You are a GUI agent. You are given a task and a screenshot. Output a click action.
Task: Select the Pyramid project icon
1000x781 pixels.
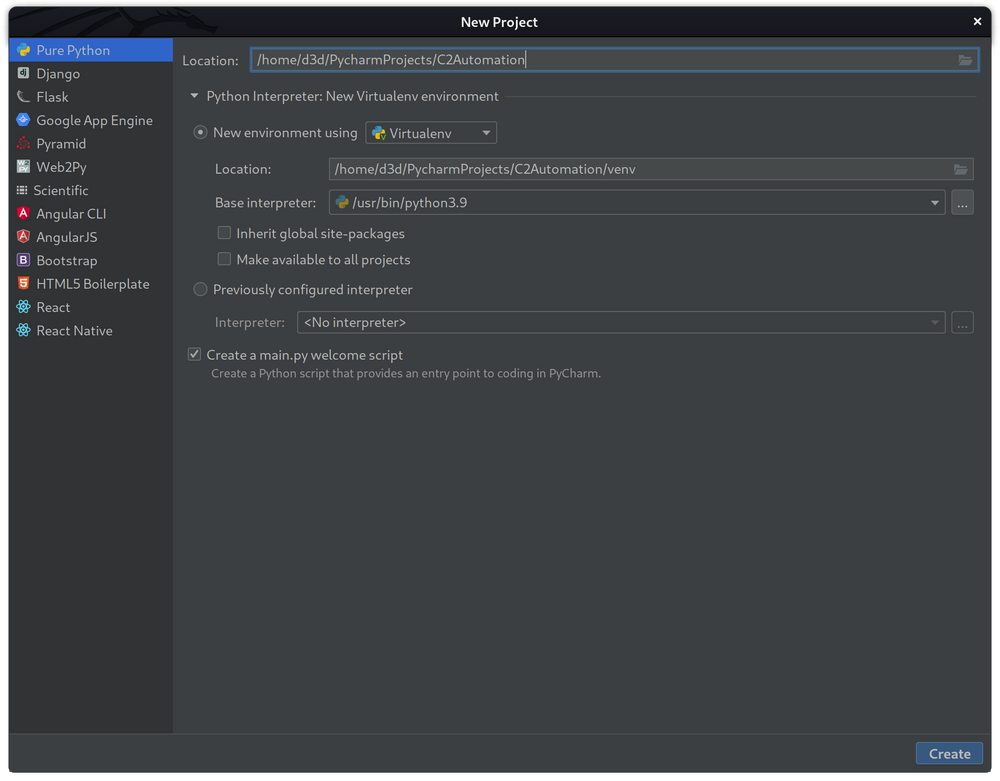click(x=22, y=143)
